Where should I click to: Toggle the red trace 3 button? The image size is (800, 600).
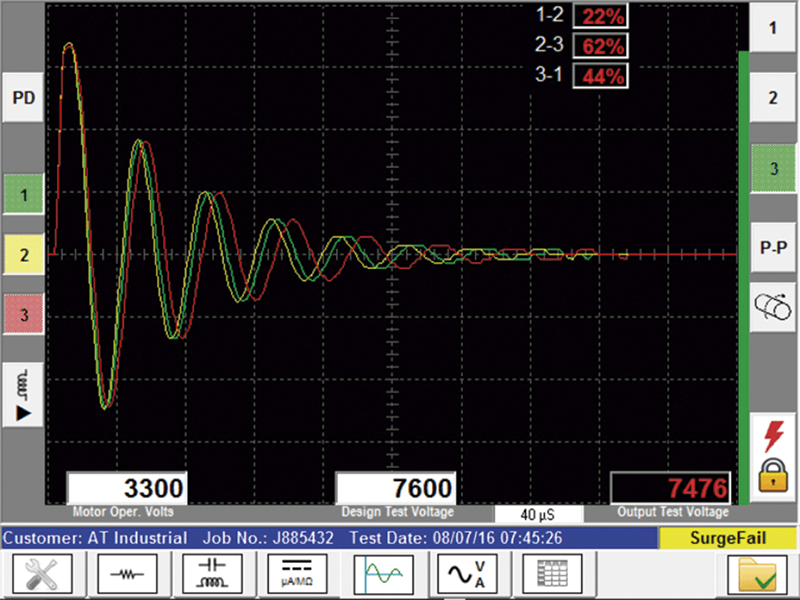tap(22, 315)
